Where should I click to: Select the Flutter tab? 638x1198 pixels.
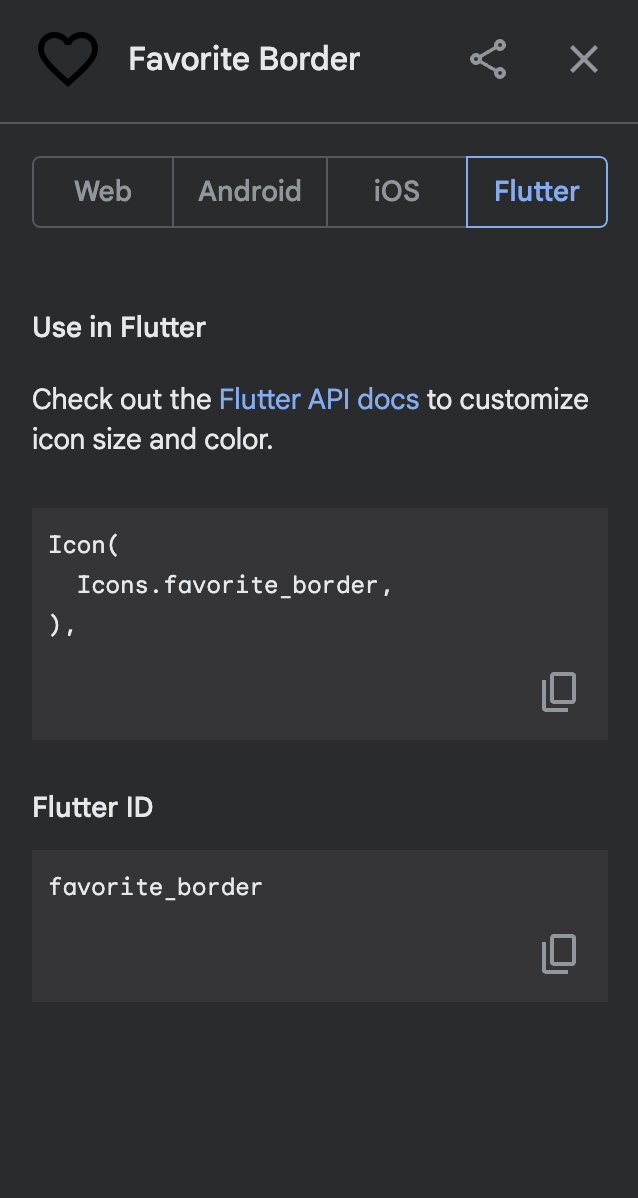(x=537, y=192)
